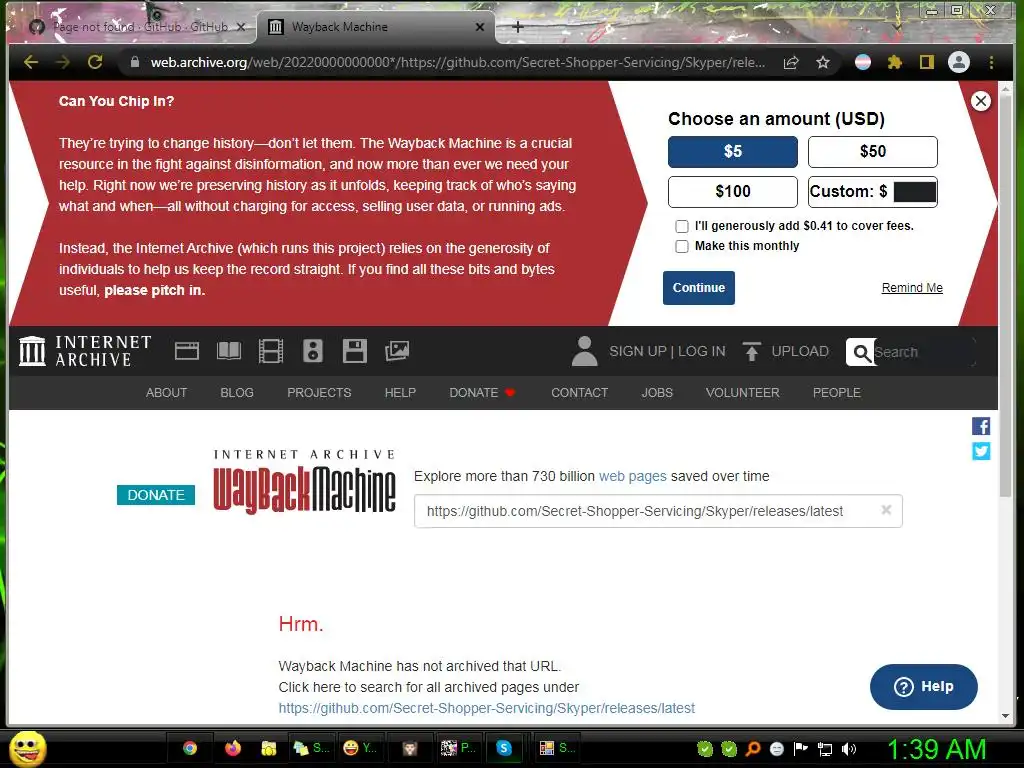Check 'Make this monthly' box
1024x768 pixels.
coord(682,246)
